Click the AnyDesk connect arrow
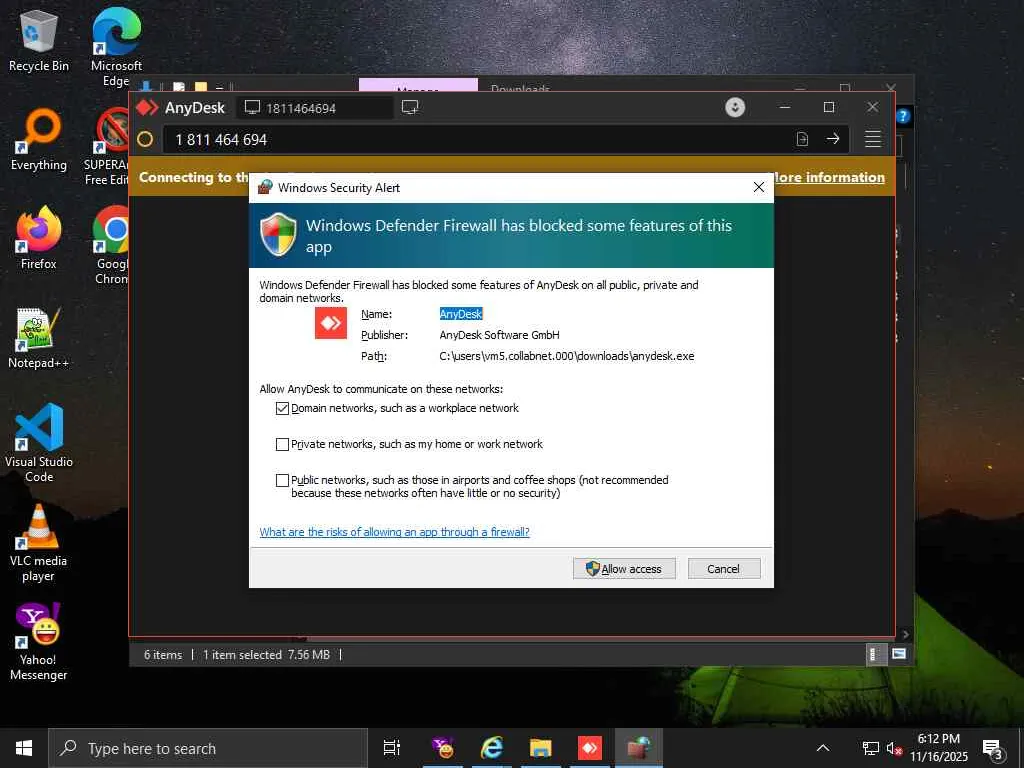Image resolution: width=1024 pixels, height=768 pixels. [833, 139]
